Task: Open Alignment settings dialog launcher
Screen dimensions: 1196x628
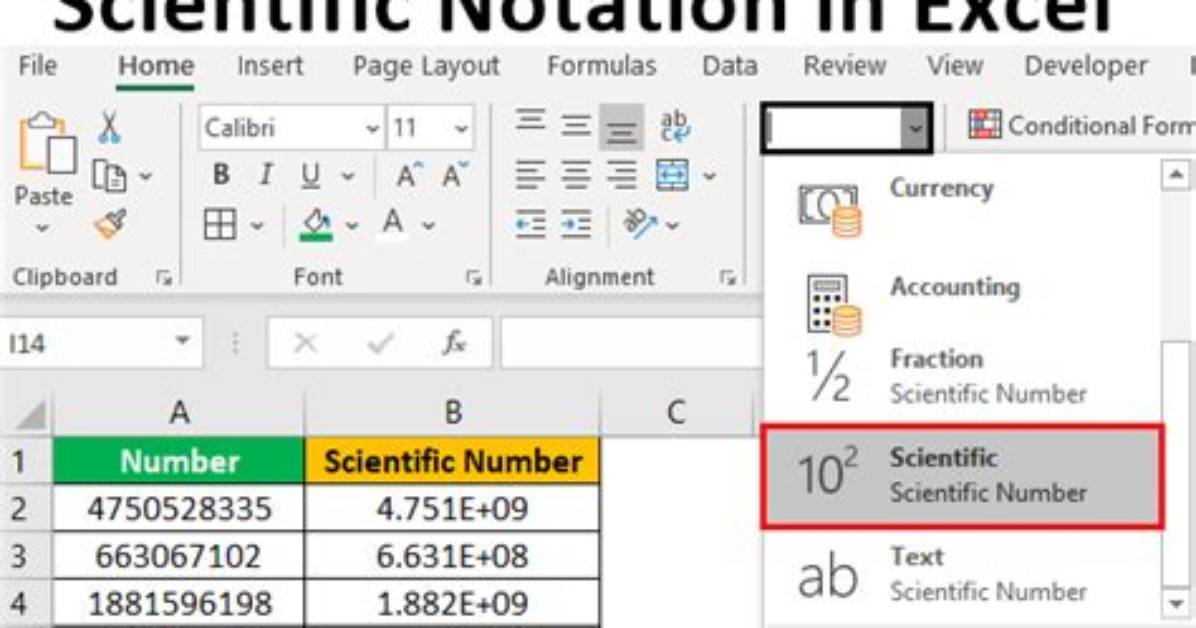Action: [x=728, y=278]
